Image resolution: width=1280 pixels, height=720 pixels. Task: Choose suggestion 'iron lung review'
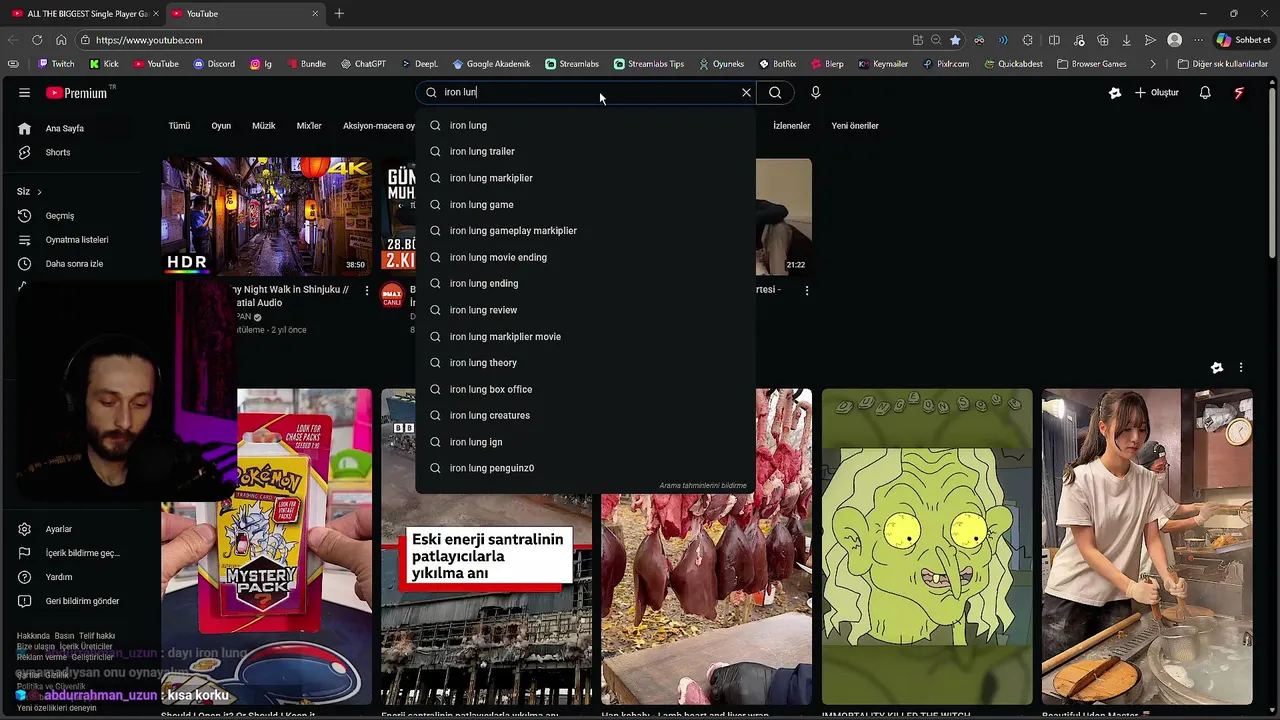click(x=585, y=310)
